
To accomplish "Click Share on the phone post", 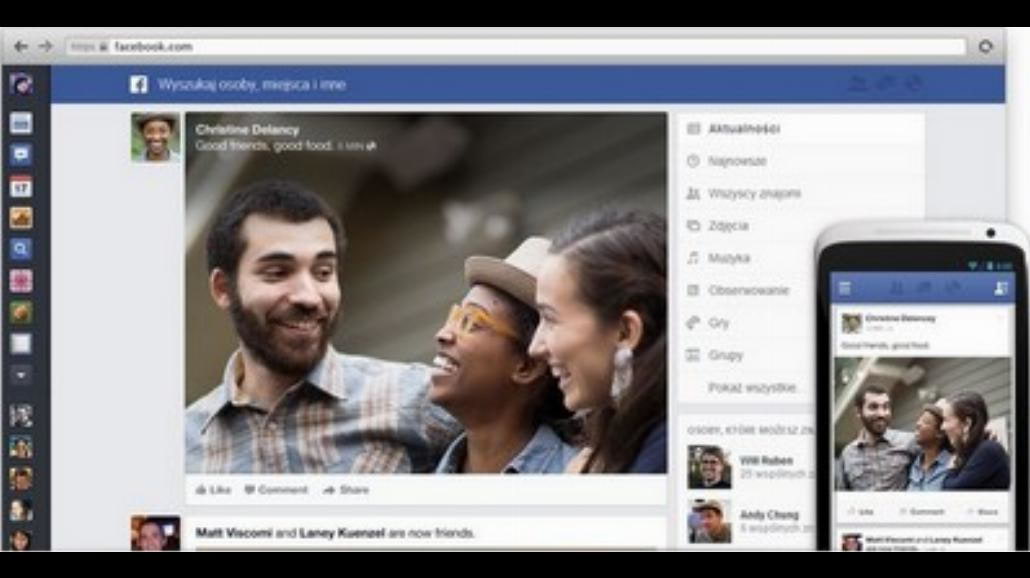I will [983, 511].
